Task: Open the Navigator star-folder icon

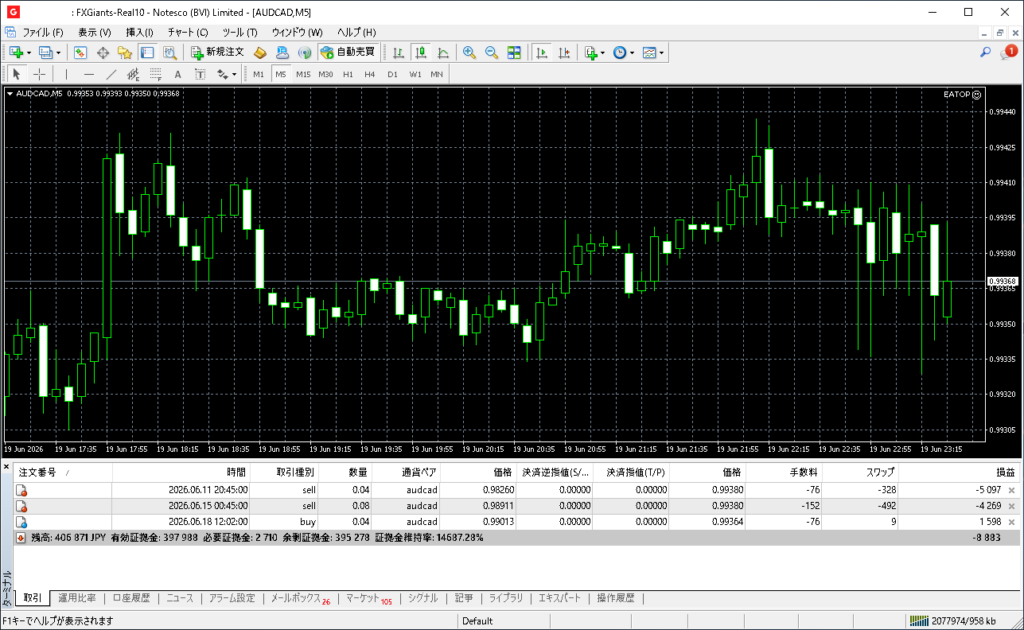Action: pos(125,53)
